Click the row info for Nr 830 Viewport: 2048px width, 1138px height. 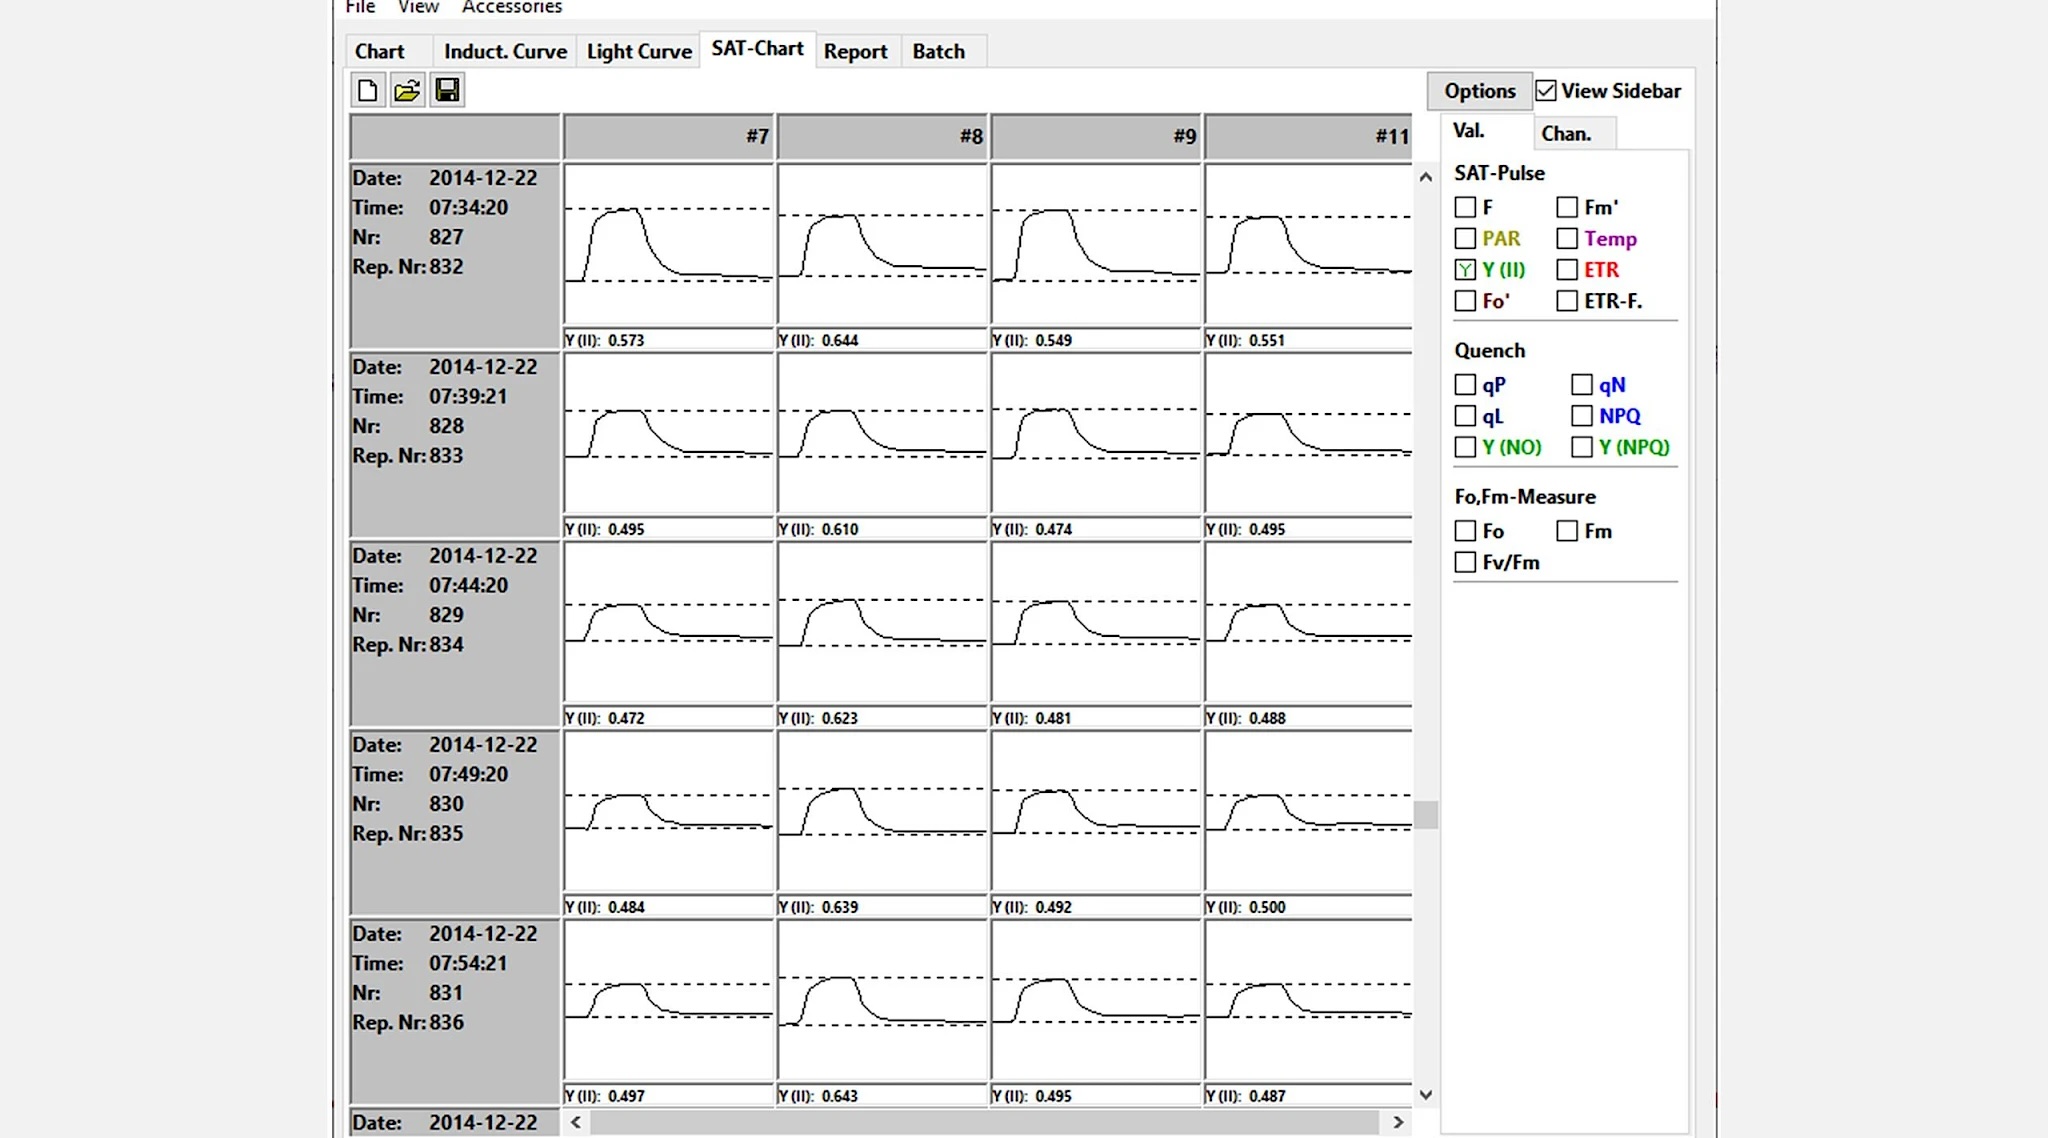pos(454,822)
